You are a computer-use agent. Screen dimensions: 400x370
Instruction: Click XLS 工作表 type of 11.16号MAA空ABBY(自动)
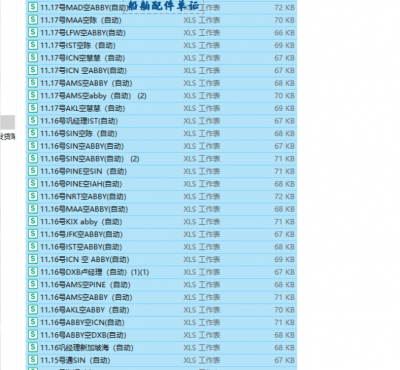coord(202,209)
